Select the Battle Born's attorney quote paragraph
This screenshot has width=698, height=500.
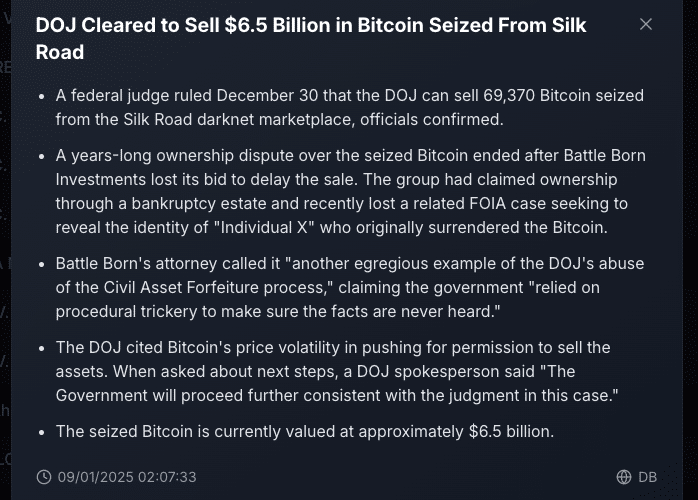(x=349, y=288)
